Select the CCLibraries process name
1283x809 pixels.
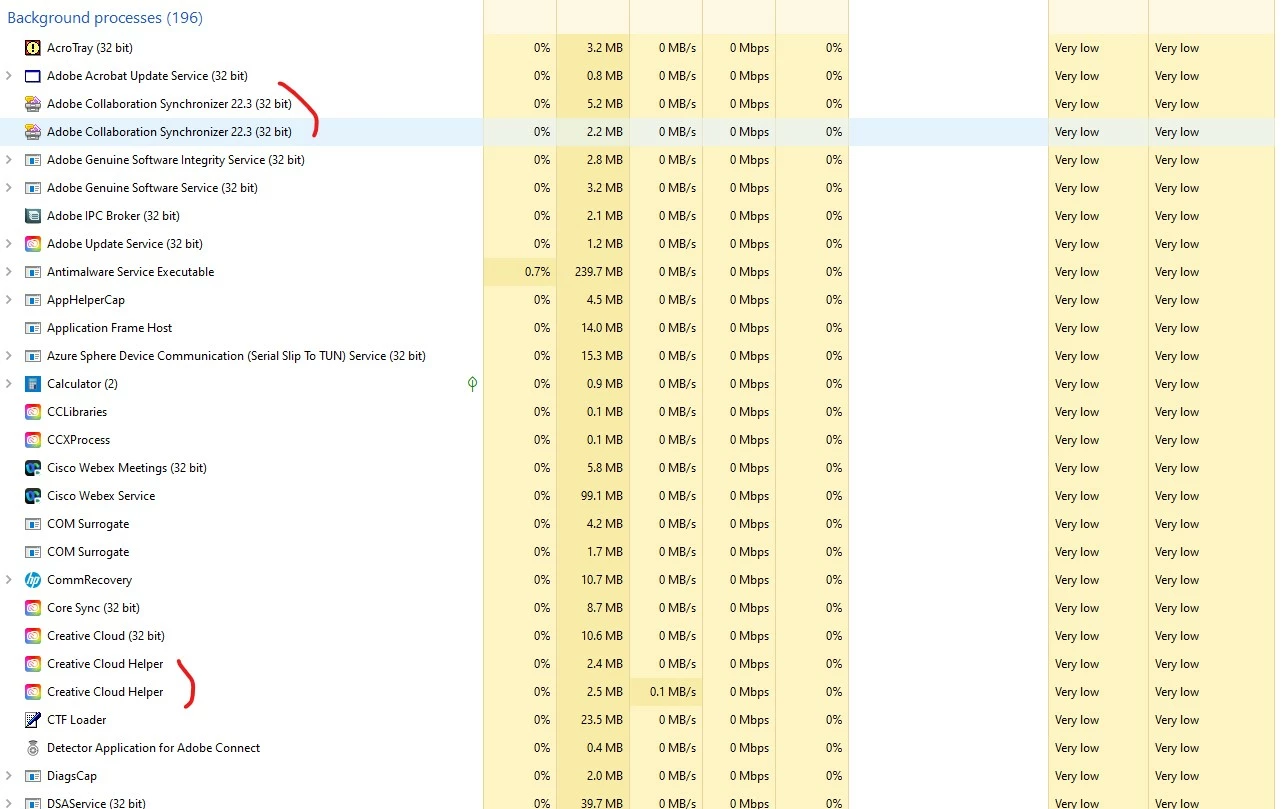coord(77,412)
